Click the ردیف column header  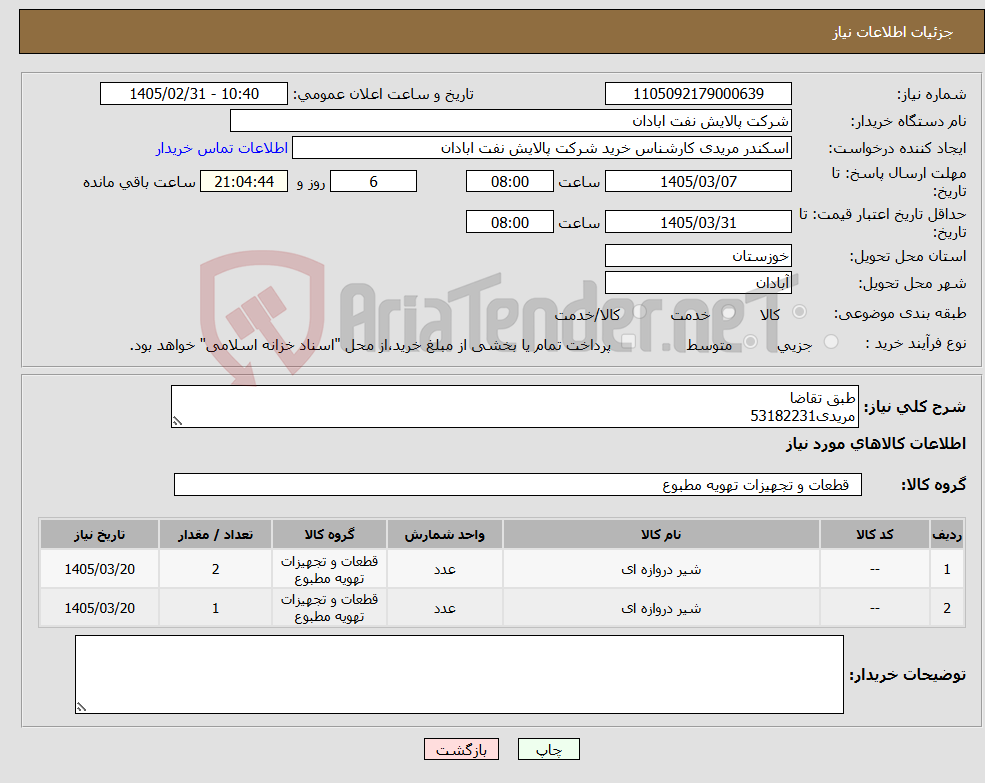tap(947, 535)
